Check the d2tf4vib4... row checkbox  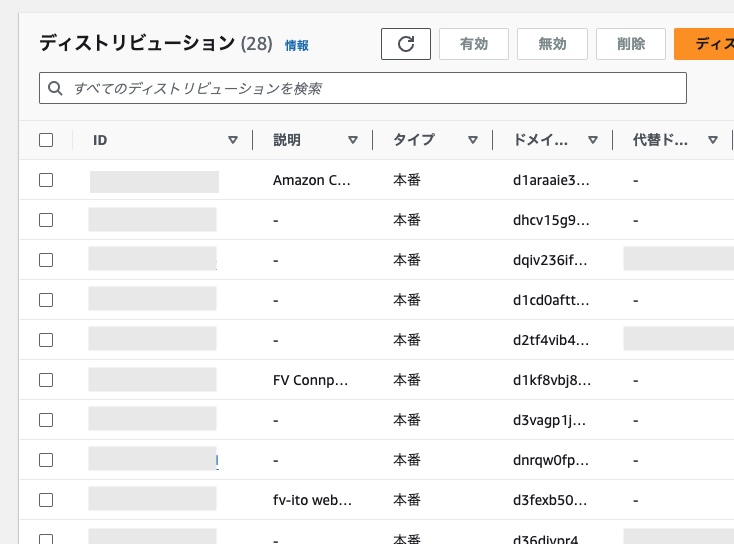tap(46, 340)
